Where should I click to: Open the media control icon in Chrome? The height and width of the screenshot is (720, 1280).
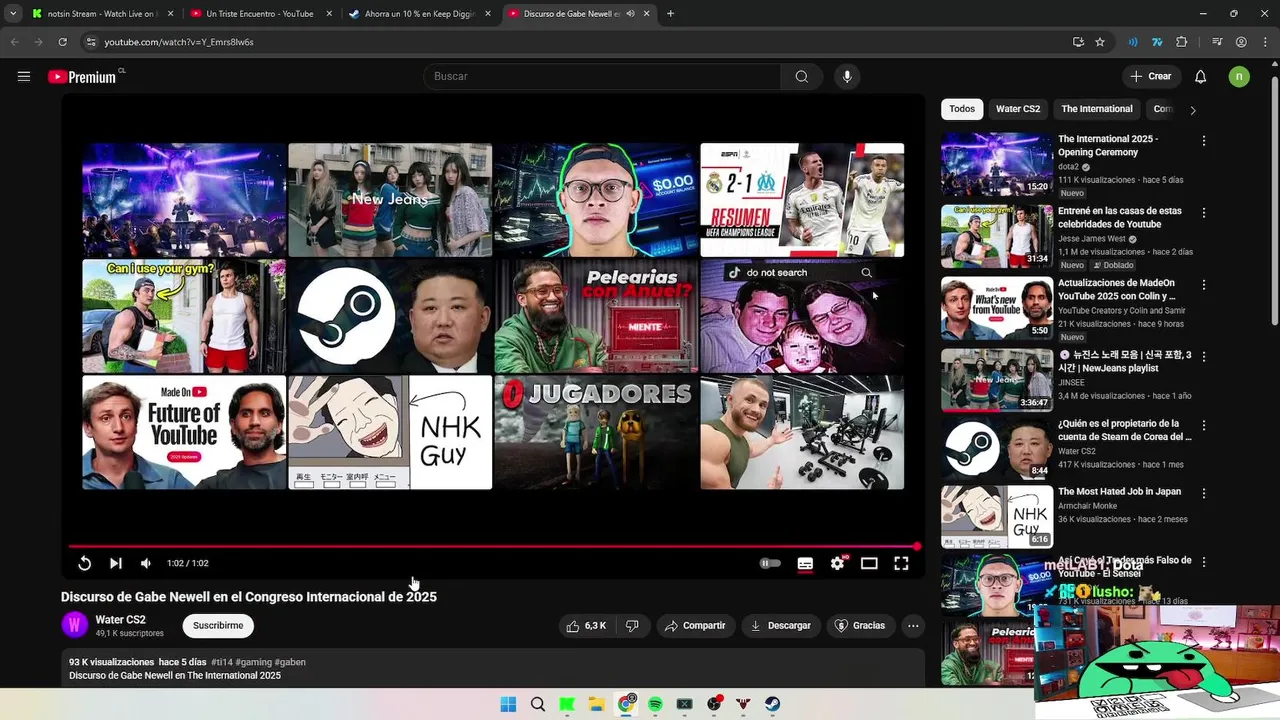click(x=1217, y=42)
